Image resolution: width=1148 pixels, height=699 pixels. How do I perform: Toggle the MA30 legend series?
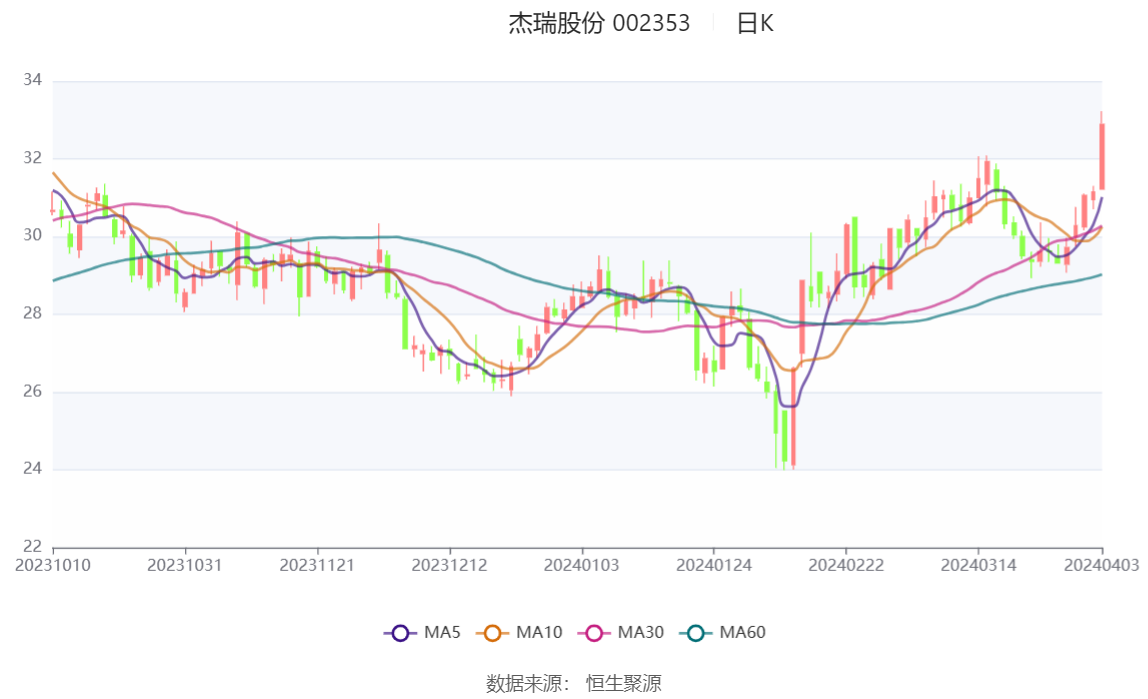(x=621, y=632)
